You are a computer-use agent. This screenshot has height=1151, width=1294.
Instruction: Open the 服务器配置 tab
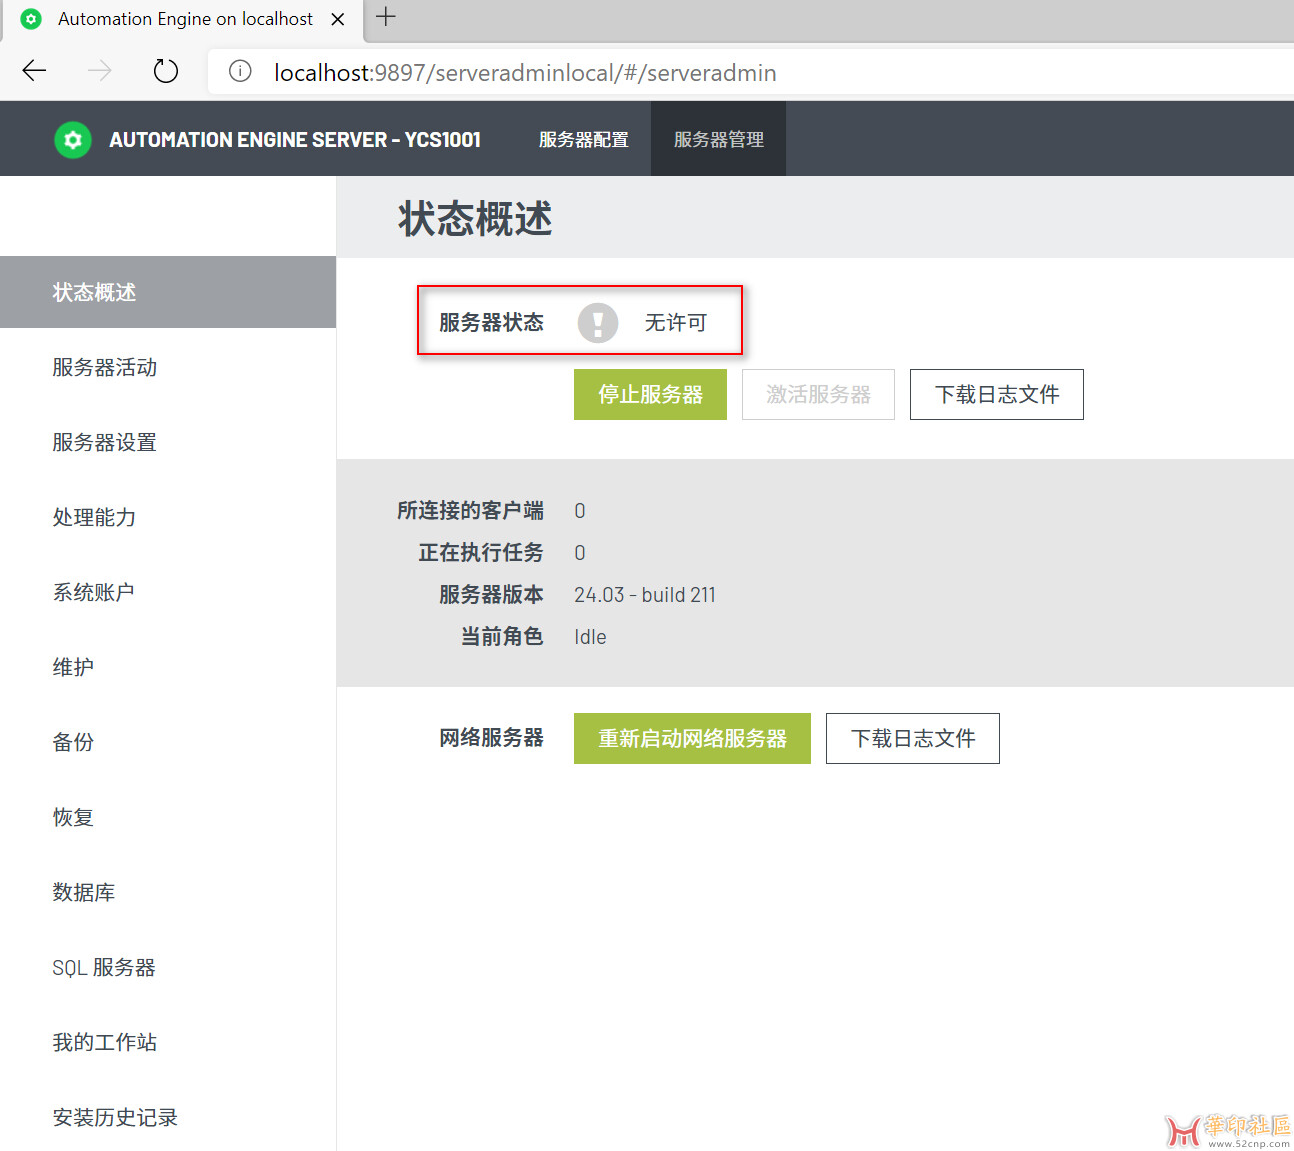click(x=583, y=140)
